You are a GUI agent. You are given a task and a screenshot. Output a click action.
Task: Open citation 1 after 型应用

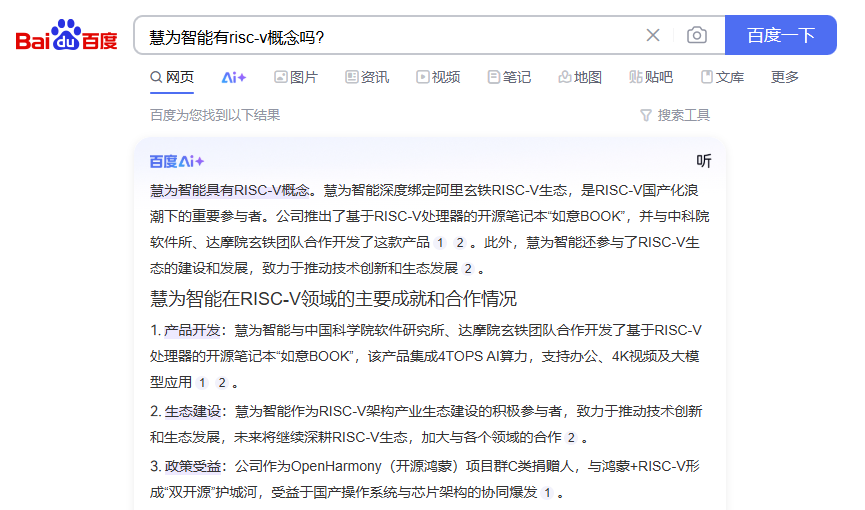(202, 383)
